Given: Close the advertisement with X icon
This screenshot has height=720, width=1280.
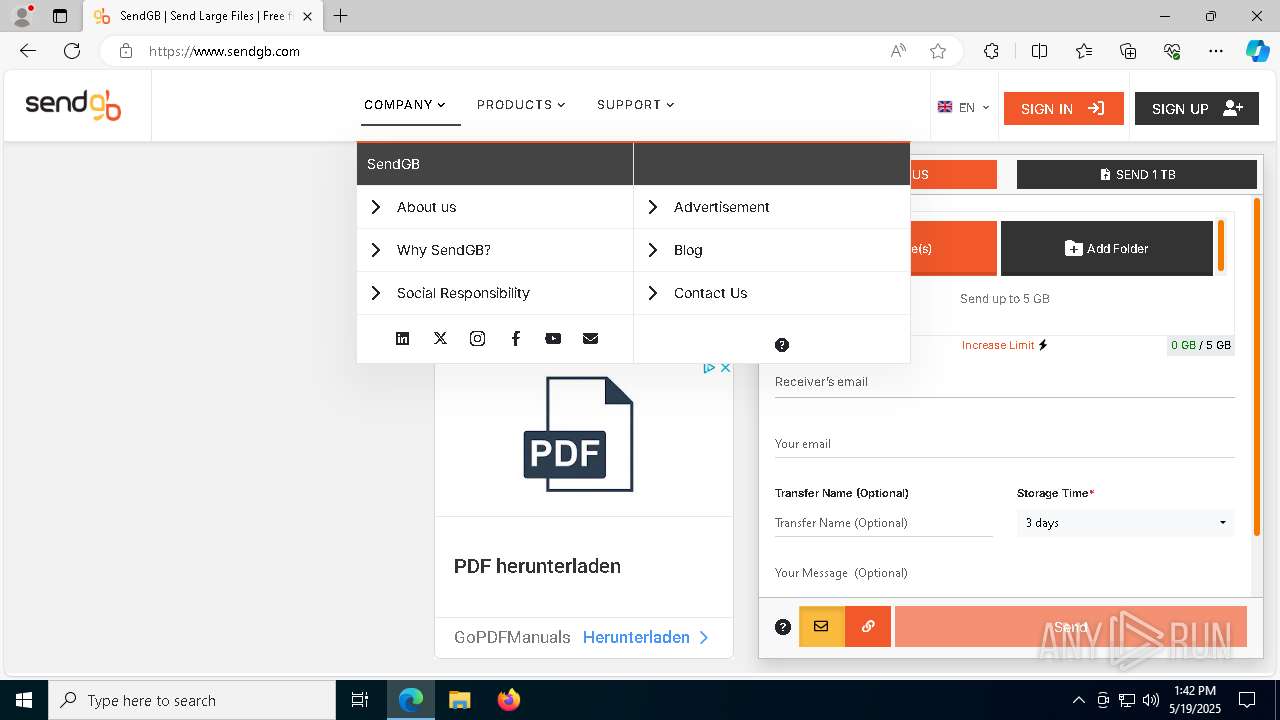Looking at the screenshot, I should [x=726, y=368].
